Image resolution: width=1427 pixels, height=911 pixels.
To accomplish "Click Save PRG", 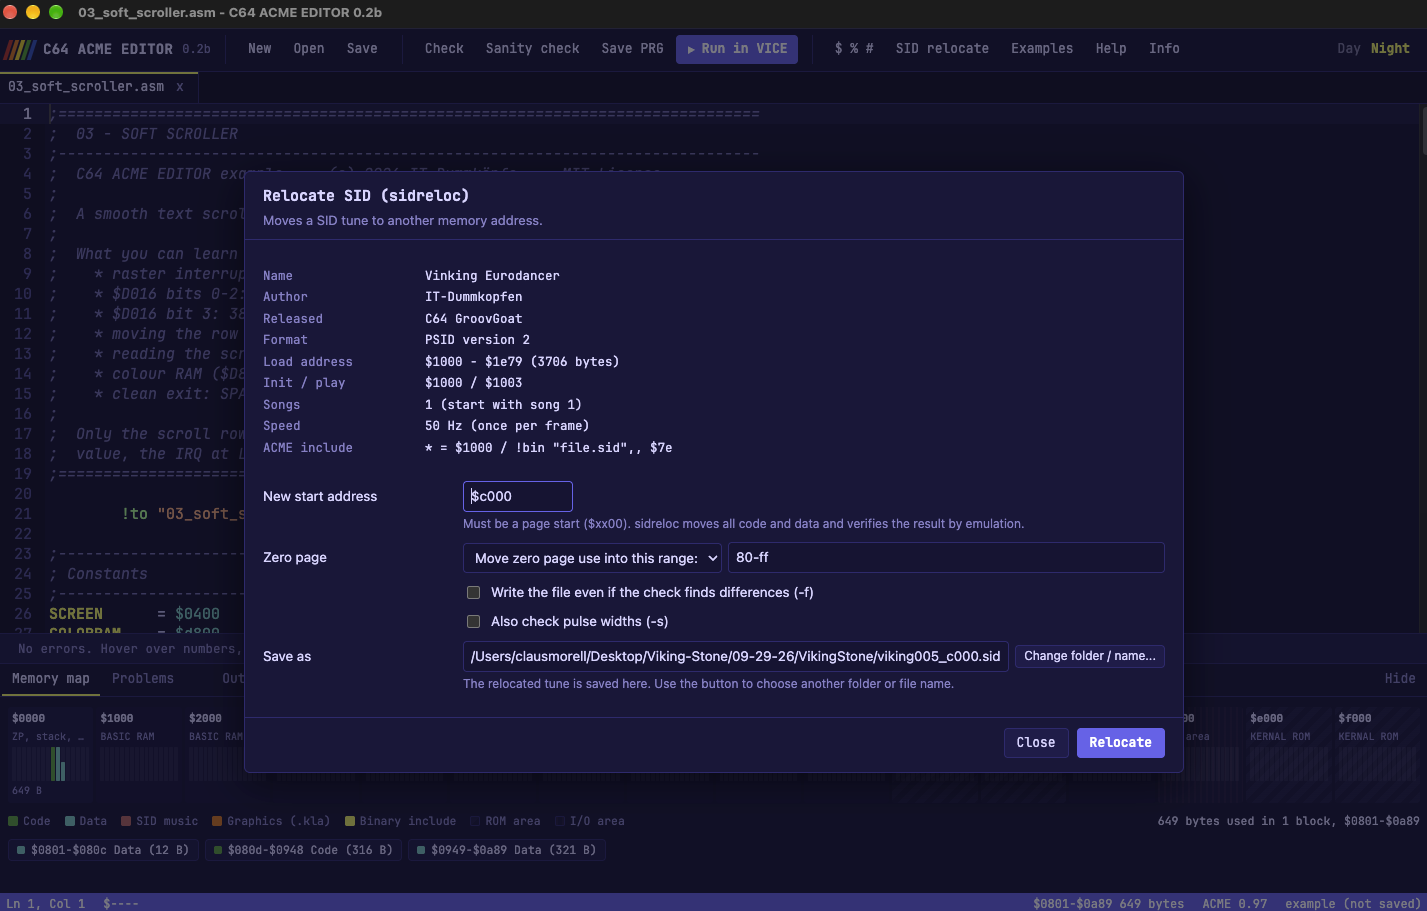I will [633, 49].
